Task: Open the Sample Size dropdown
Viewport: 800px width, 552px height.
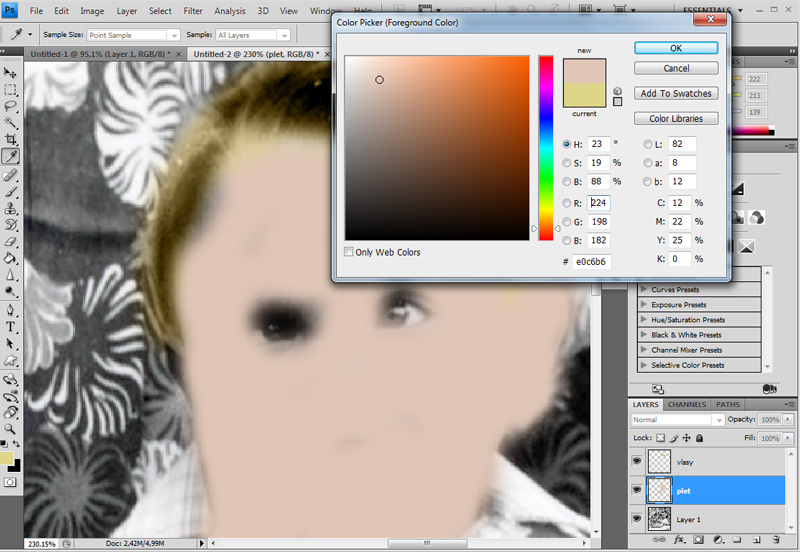Action: [x=132, y=34]
